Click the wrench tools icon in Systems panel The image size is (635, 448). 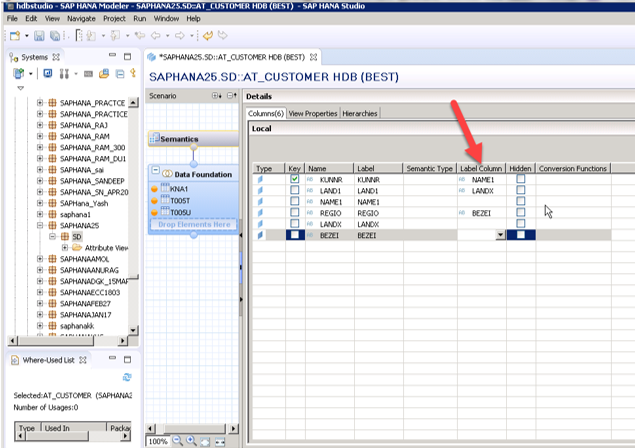coord(64,74)
